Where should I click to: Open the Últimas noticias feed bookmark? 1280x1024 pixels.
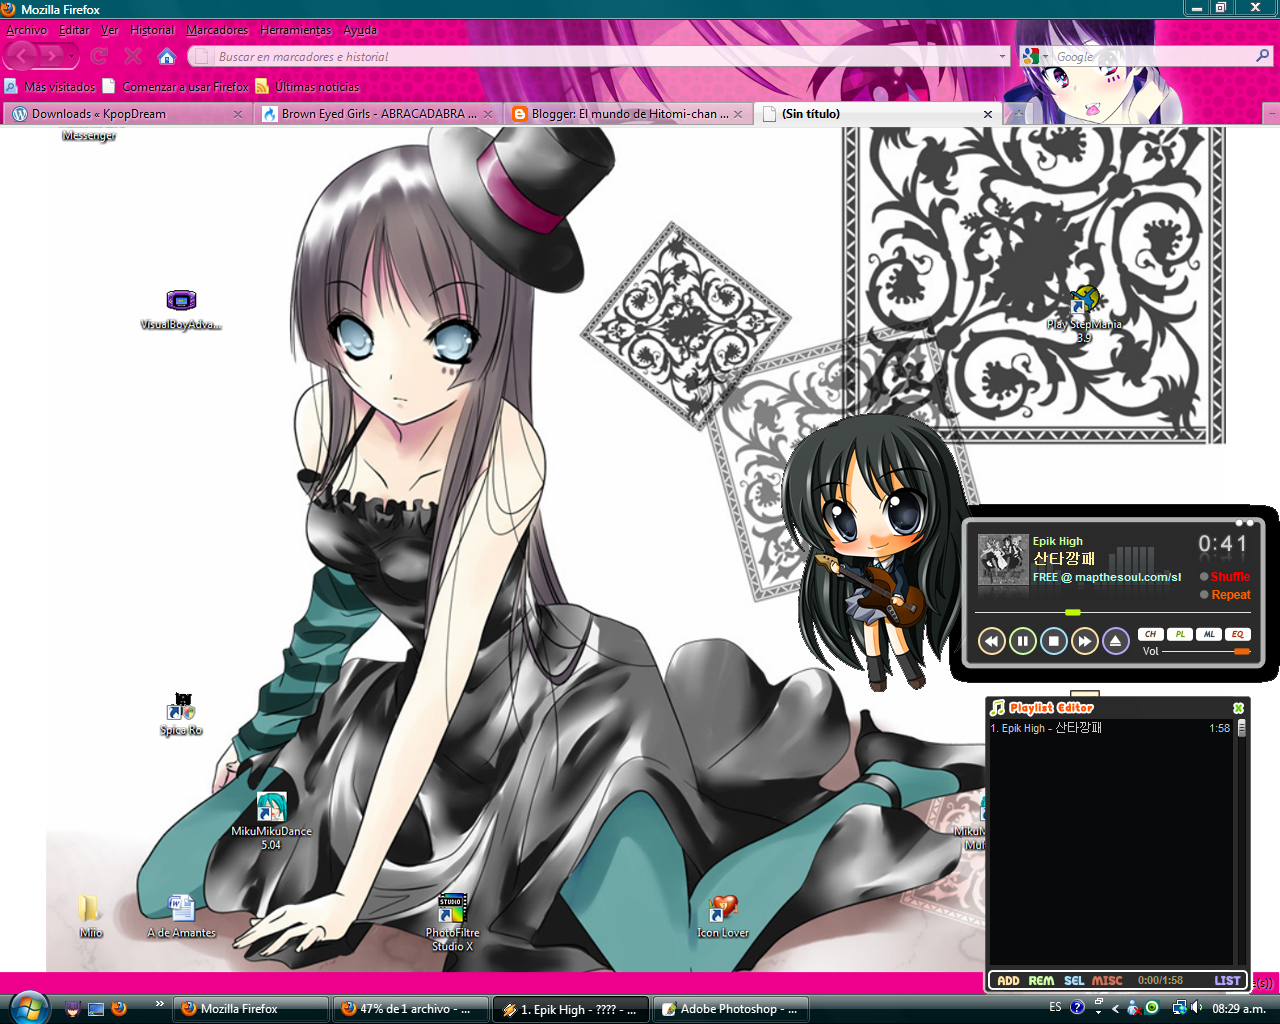tap(308, 87)
